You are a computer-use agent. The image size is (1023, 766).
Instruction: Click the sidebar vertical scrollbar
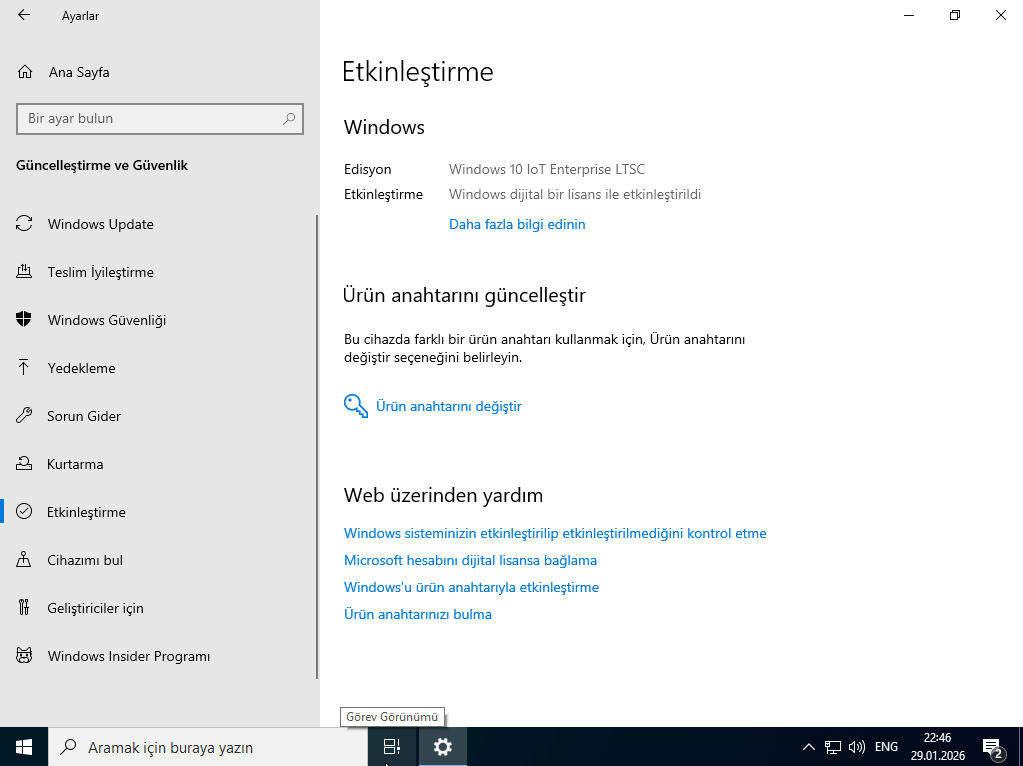(x=317, y=447)
